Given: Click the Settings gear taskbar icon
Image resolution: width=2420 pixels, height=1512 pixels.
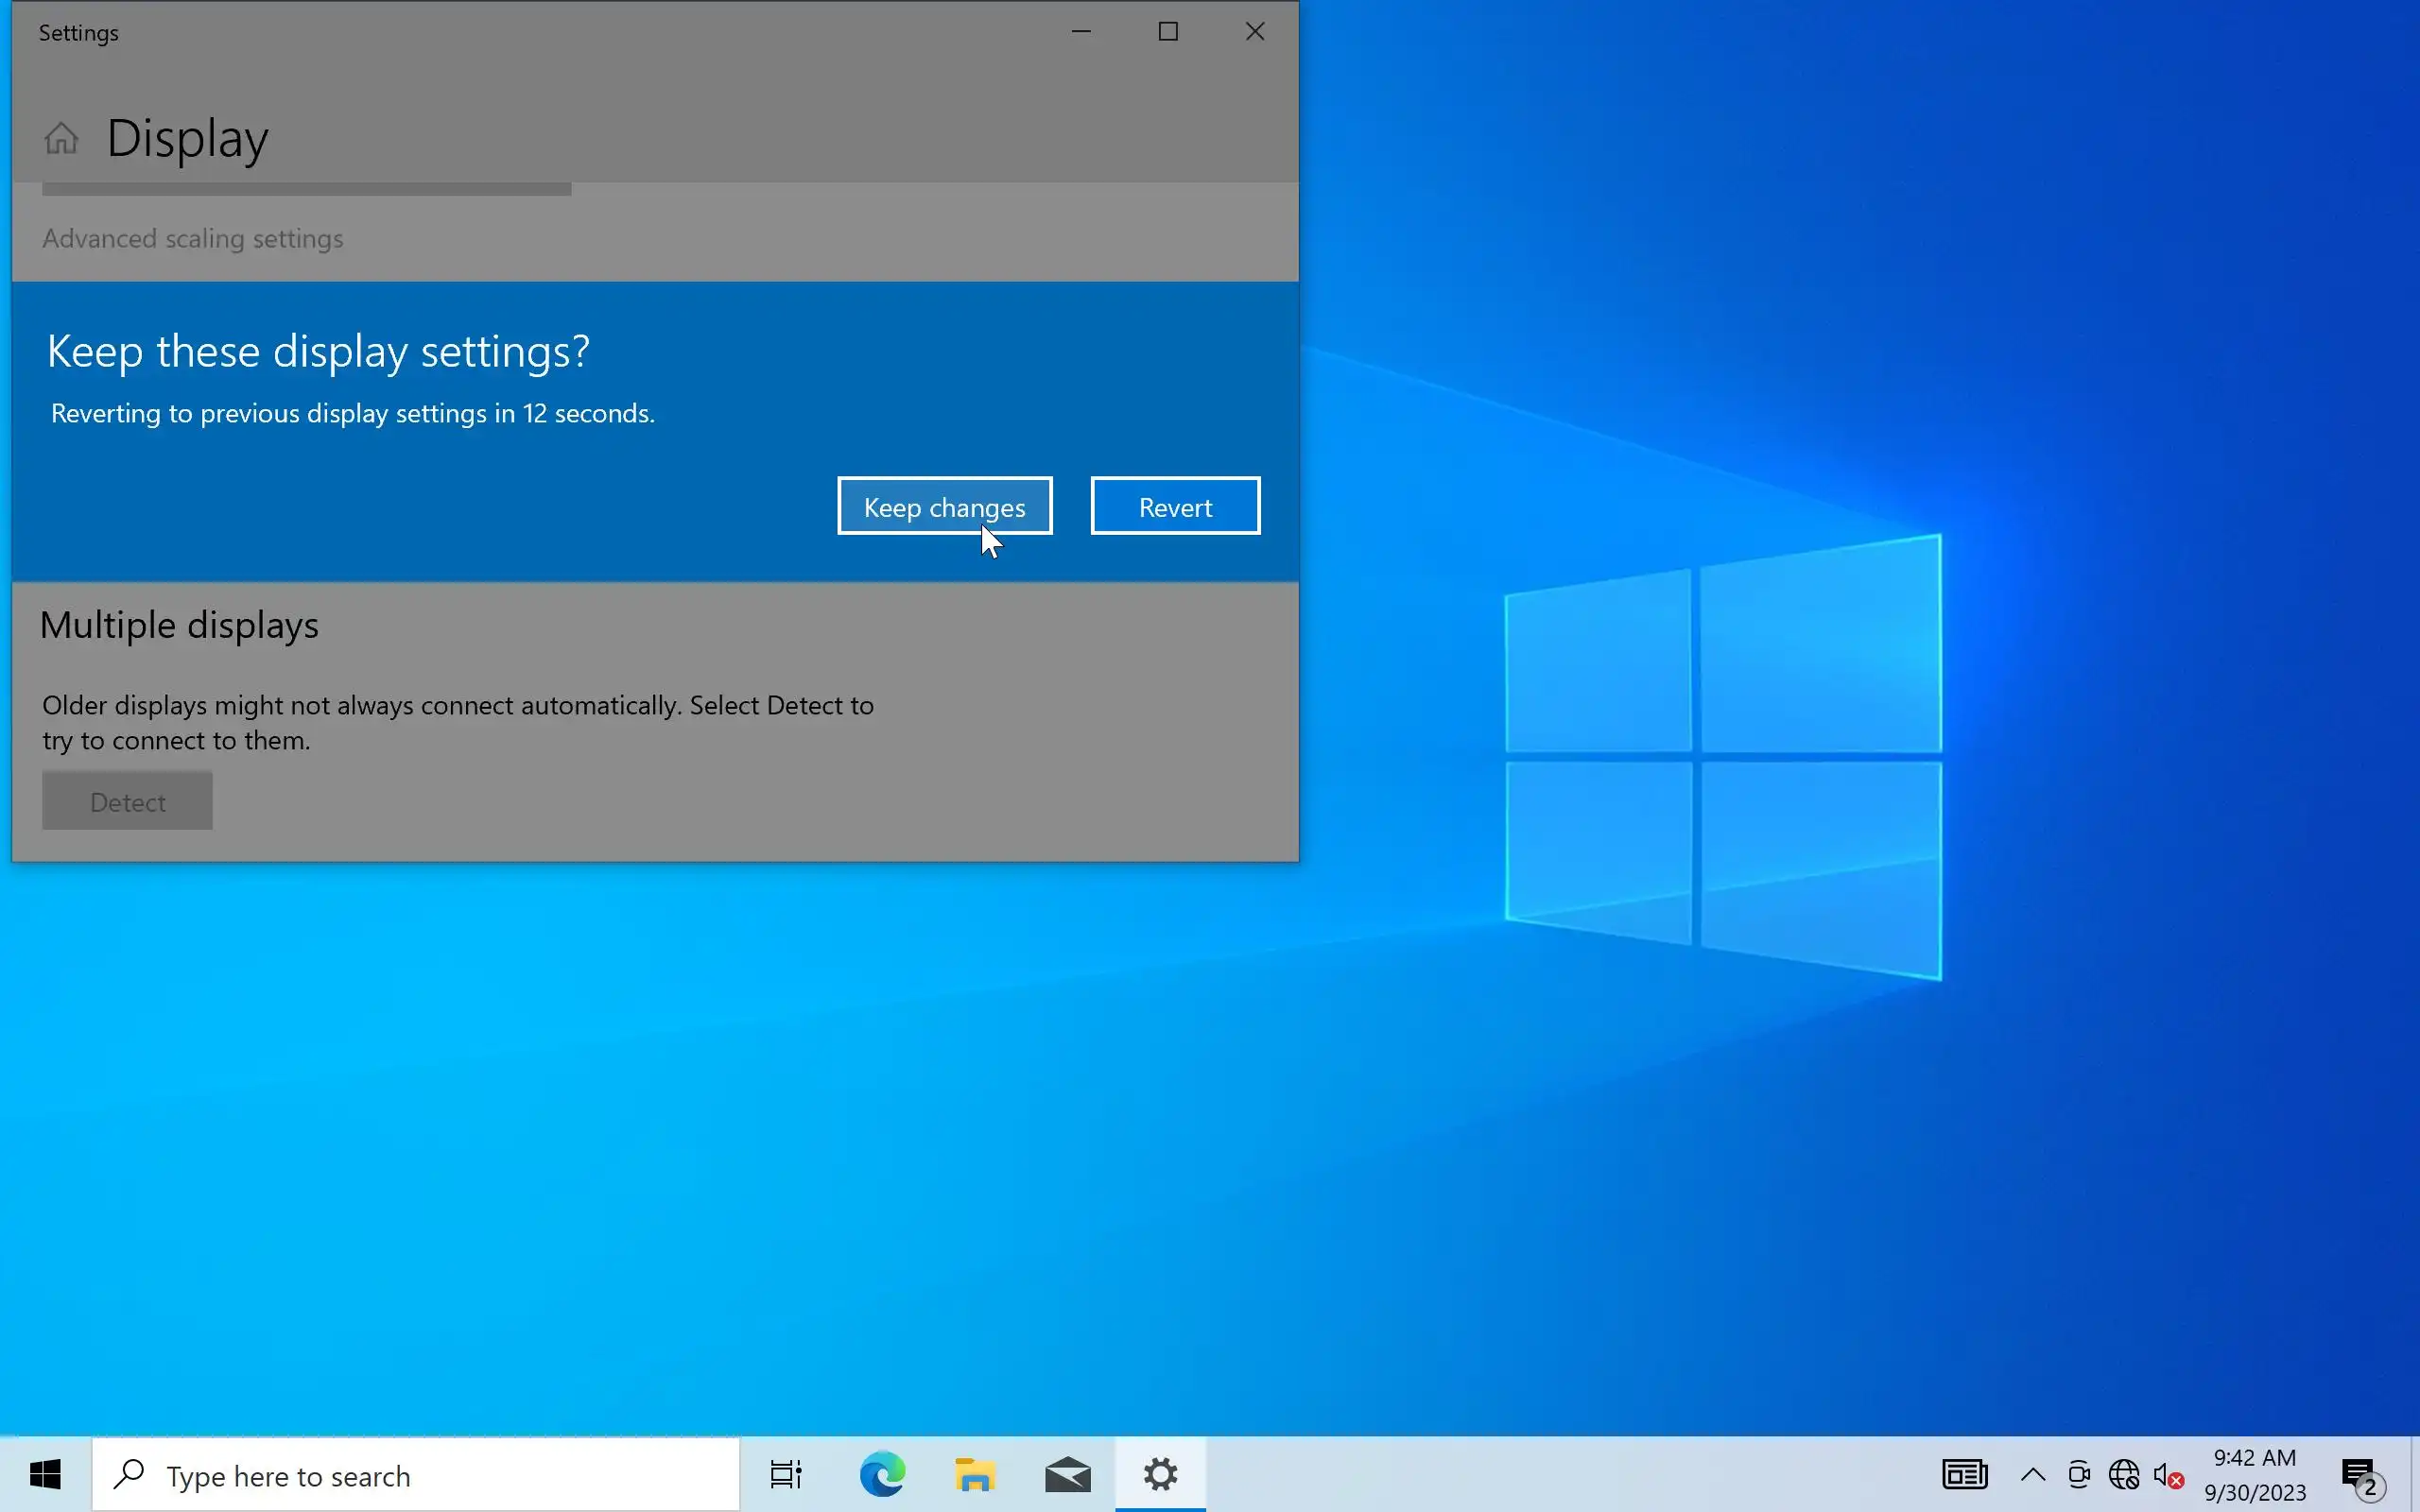Looking at the screenshot, I should click(x=1160, y=1475).
